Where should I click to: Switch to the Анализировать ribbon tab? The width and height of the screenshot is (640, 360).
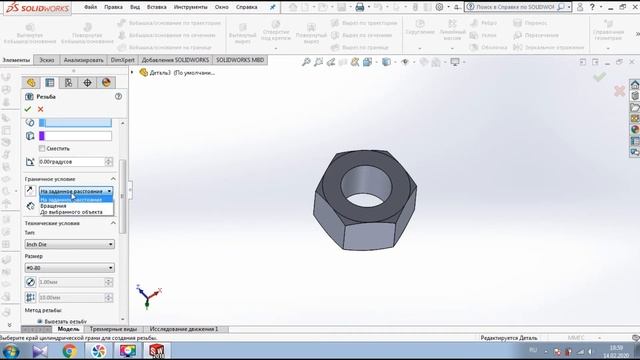[83, 60]
